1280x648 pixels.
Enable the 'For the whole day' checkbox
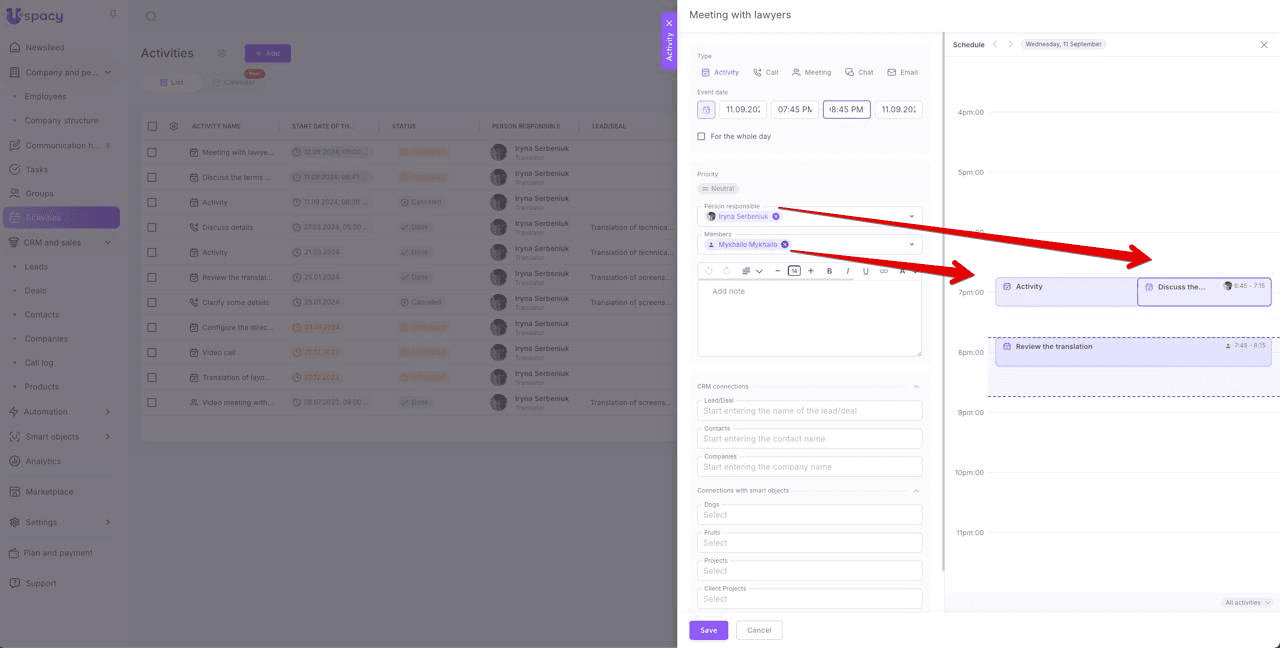click(702, 136)
